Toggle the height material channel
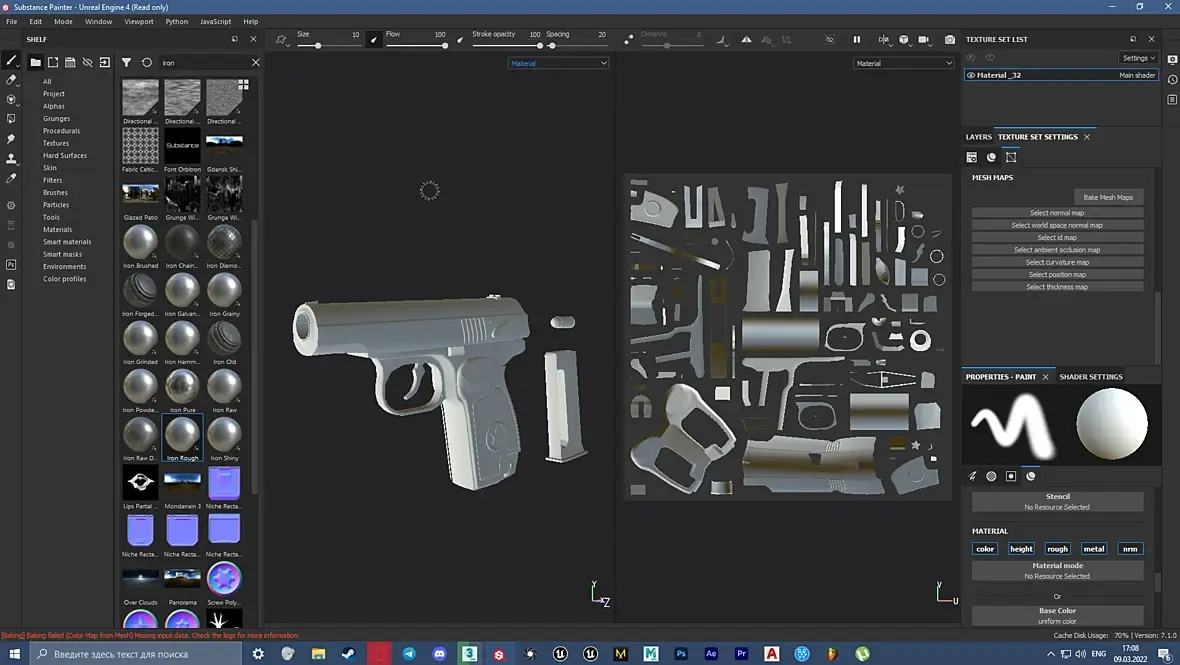1180x665 pixels. (1021, 549)
